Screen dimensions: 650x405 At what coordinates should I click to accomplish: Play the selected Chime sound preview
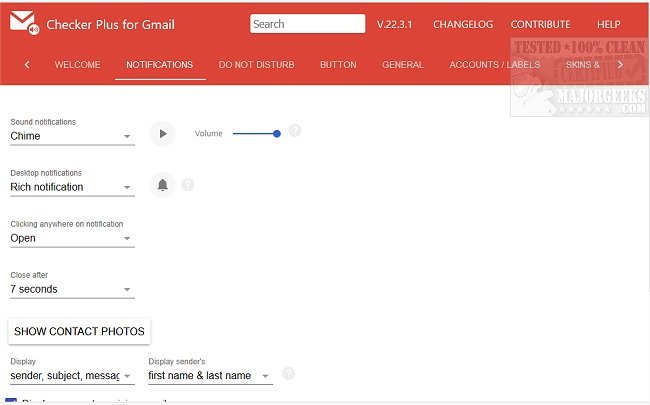tap(162, 133)
